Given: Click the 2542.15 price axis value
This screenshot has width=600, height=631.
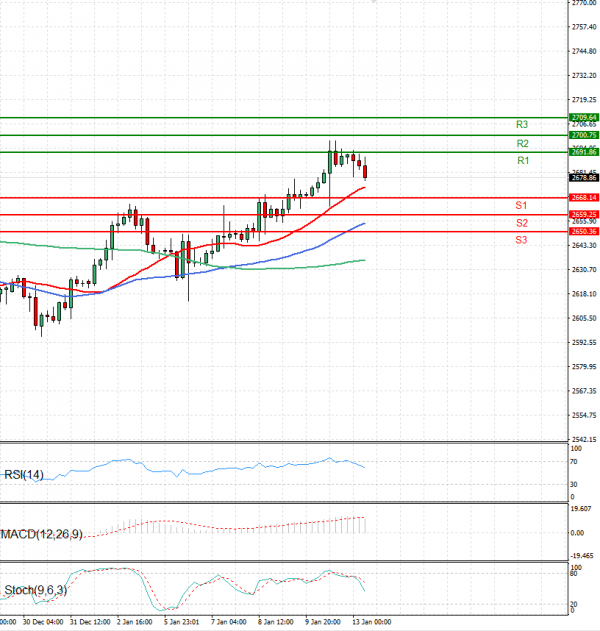Looking at the screenshot, I should click(584, 439).
